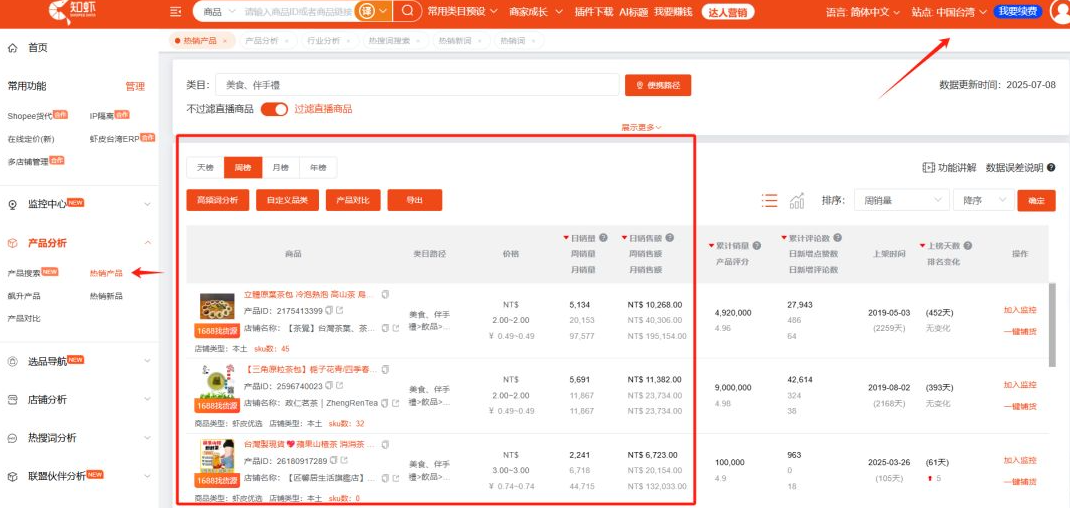Open 热销新品 in sidebar
This screenshot has width=1070, height=515.
(x=106, y=296)
